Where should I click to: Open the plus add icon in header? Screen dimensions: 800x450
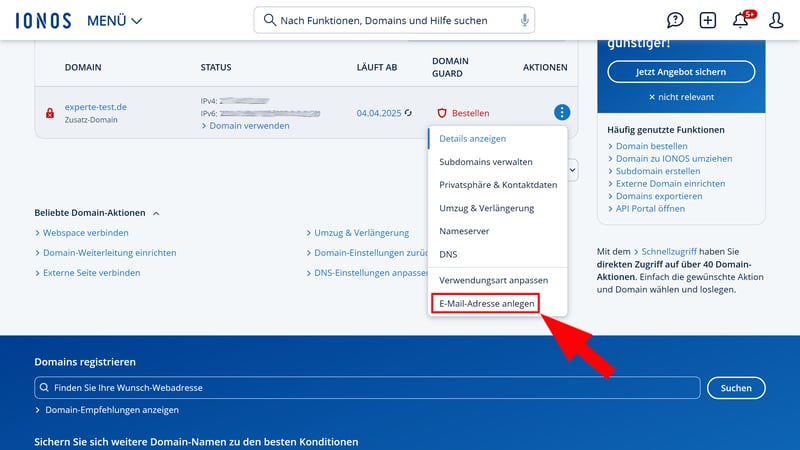708,20
